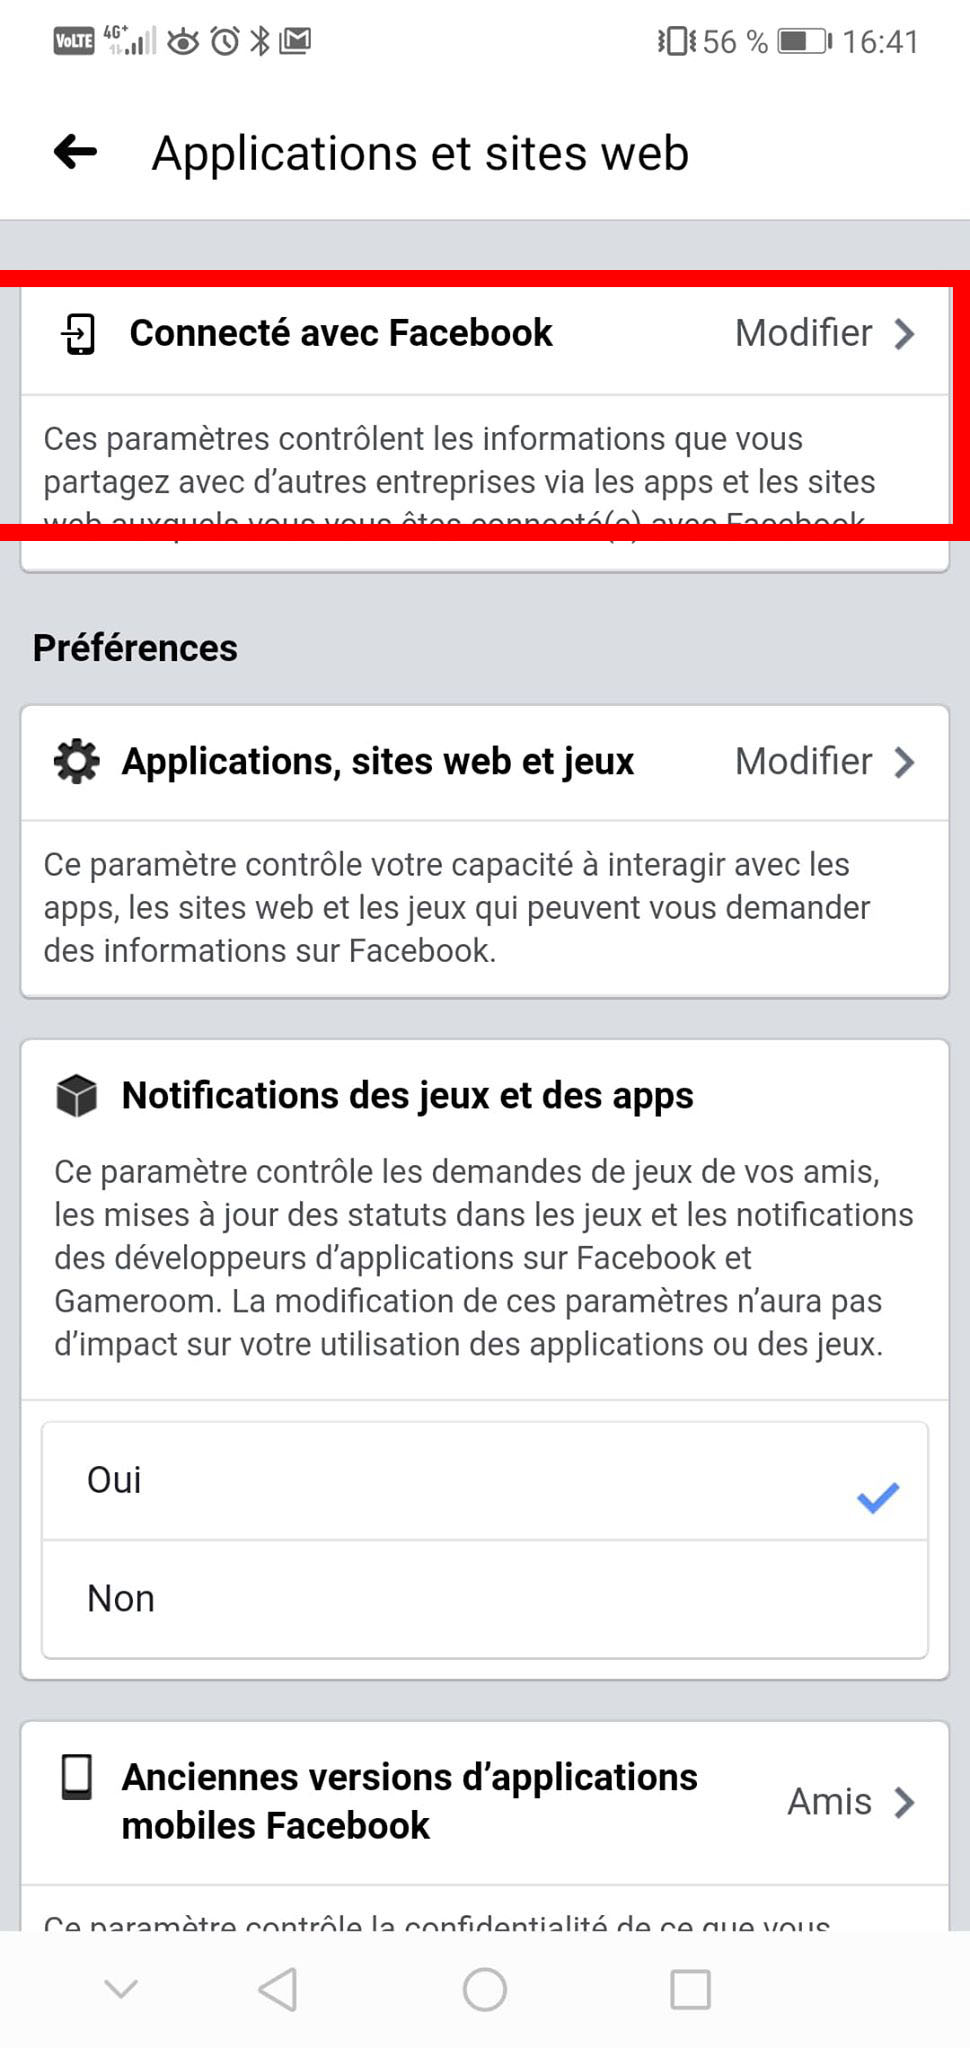Hide the navigation bar with down chevron
Image resolution: width=970 pixels, height=2048 pixels.
121,1989
